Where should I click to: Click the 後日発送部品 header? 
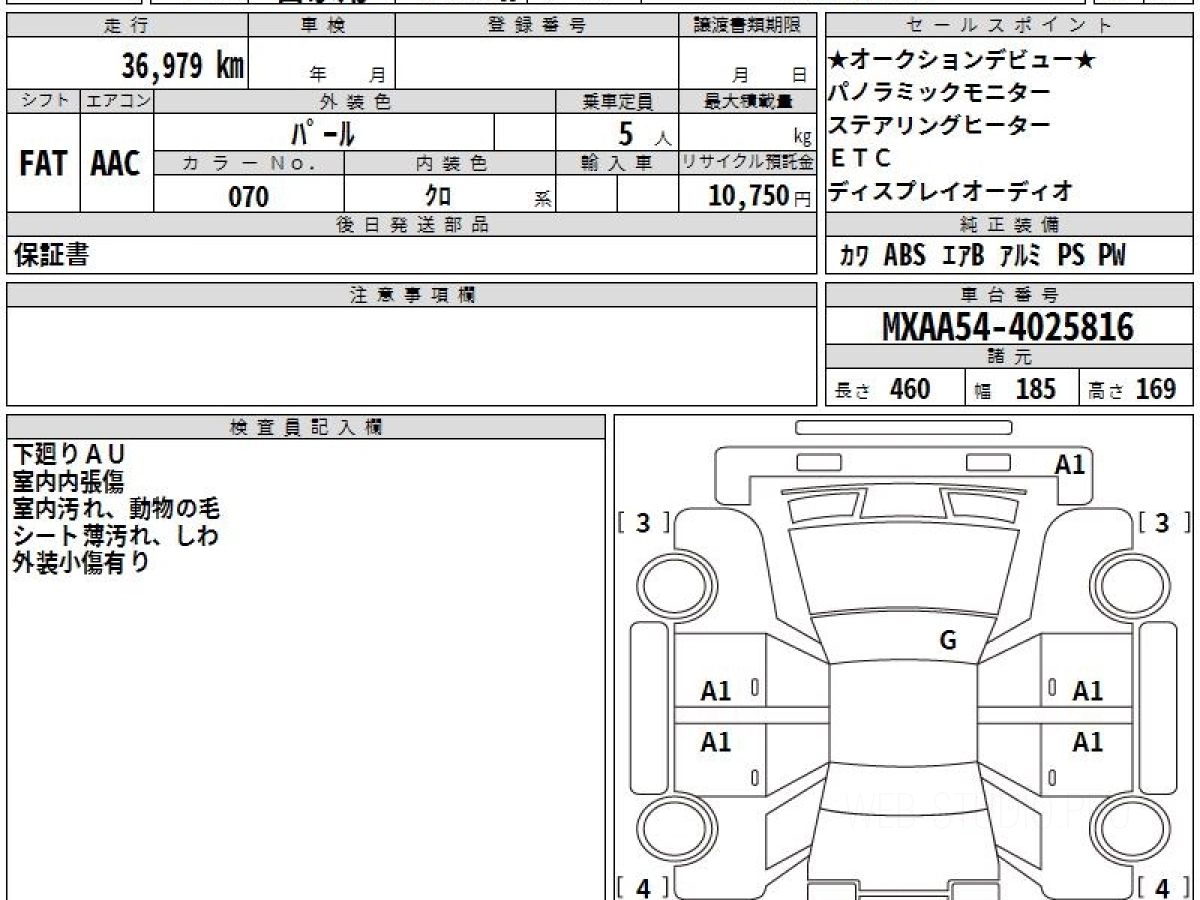pyautogui.click(x=411, y=224)
